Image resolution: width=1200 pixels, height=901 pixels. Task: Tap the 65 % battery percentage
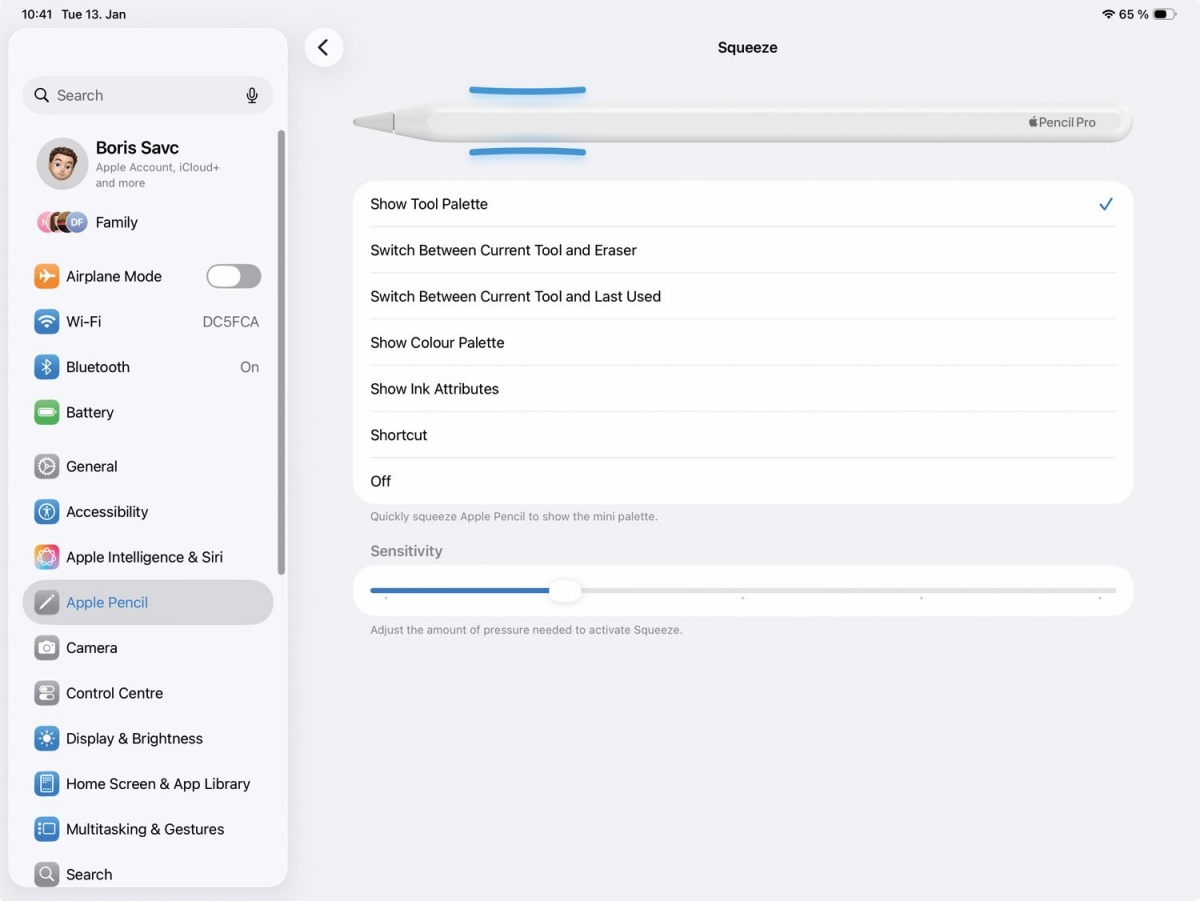(x=1133, y=14)
